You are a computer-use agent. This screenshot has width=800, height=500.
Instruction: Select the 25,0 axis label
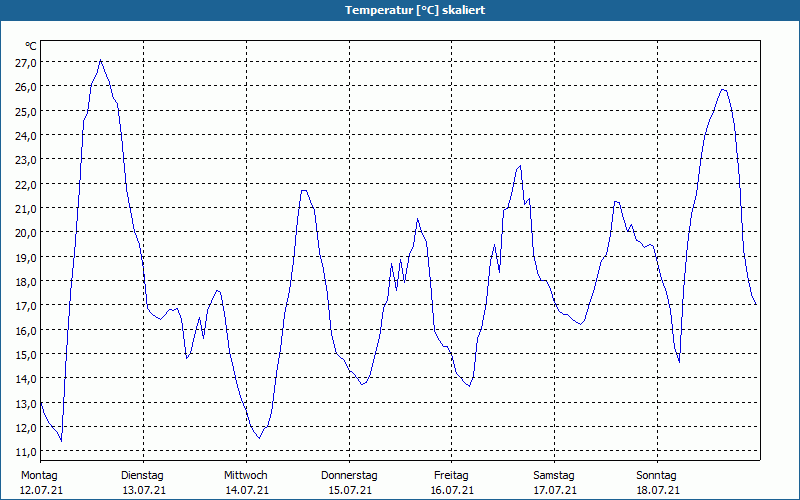click(x=26, y=111)
